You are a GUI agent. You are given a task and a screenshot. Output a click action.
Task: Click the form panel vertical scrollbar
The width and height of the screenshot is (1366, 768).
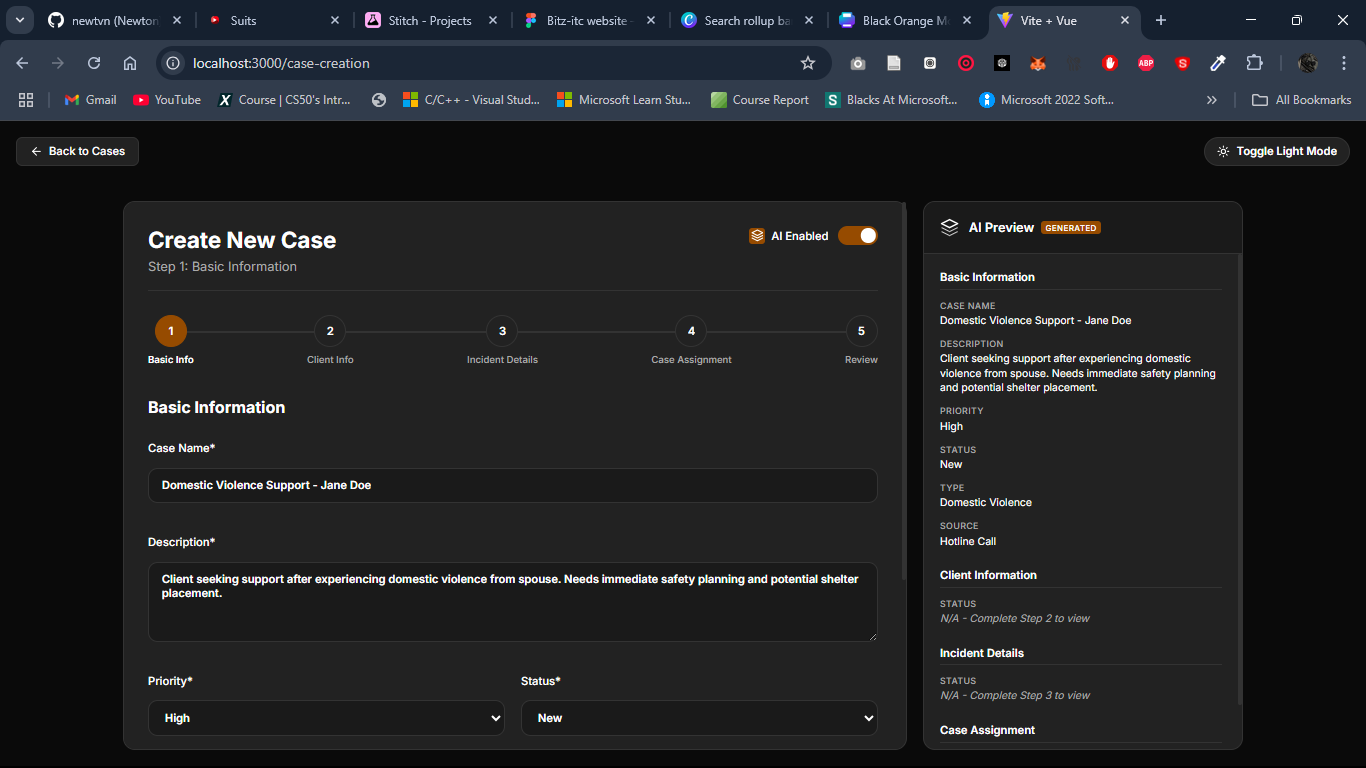pyautogui.click(x=905, y=390)
